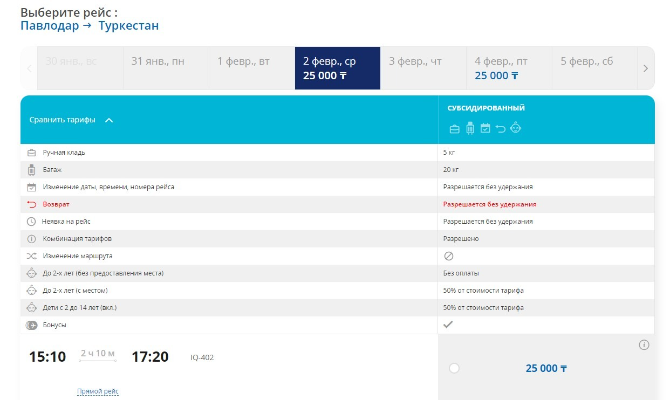Collapse the 'Сравнить тарифы' comparison section
The width and height of the screenshot is (670, 400).
109,120
